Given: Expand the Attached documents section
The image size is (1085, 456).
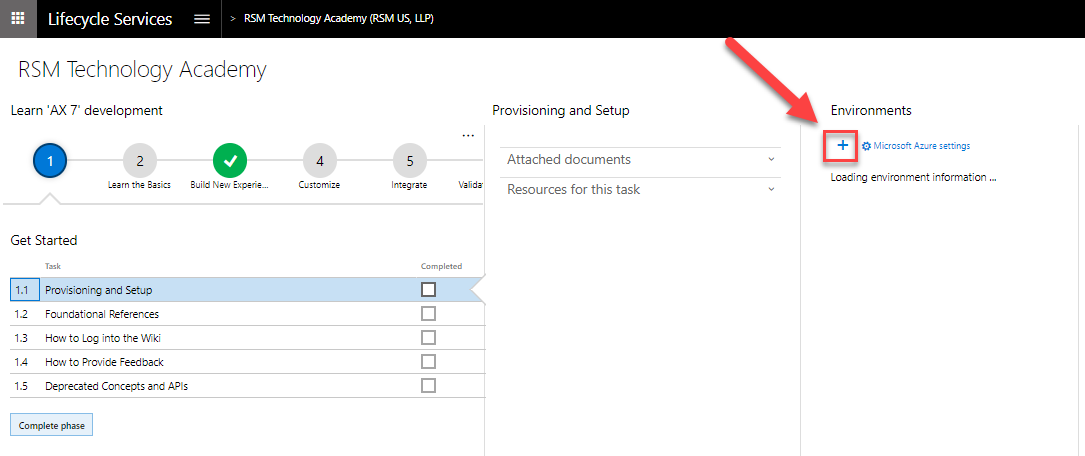Looking at the screenshot, I should [640, 160].
